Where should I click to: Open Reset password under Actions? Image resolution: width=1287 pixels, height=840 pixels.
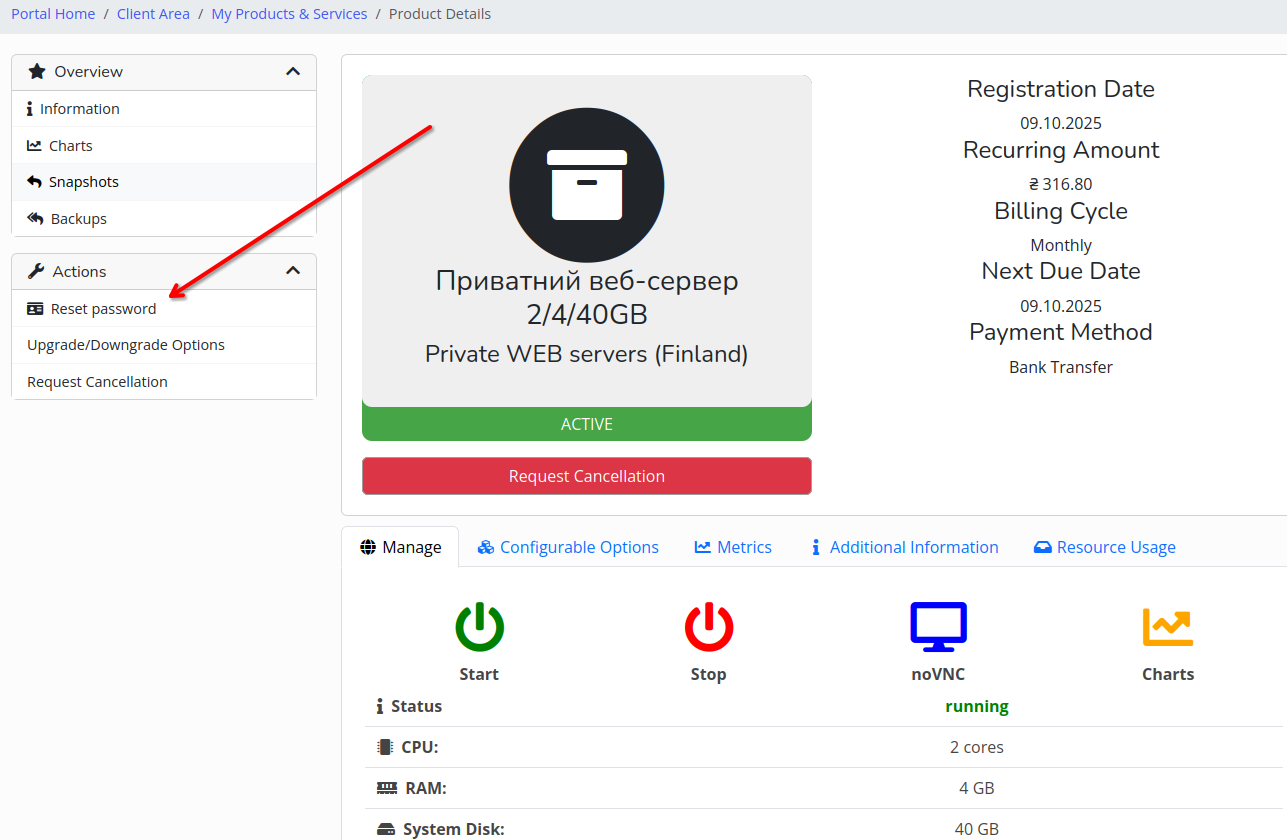(x=101, y=308)
